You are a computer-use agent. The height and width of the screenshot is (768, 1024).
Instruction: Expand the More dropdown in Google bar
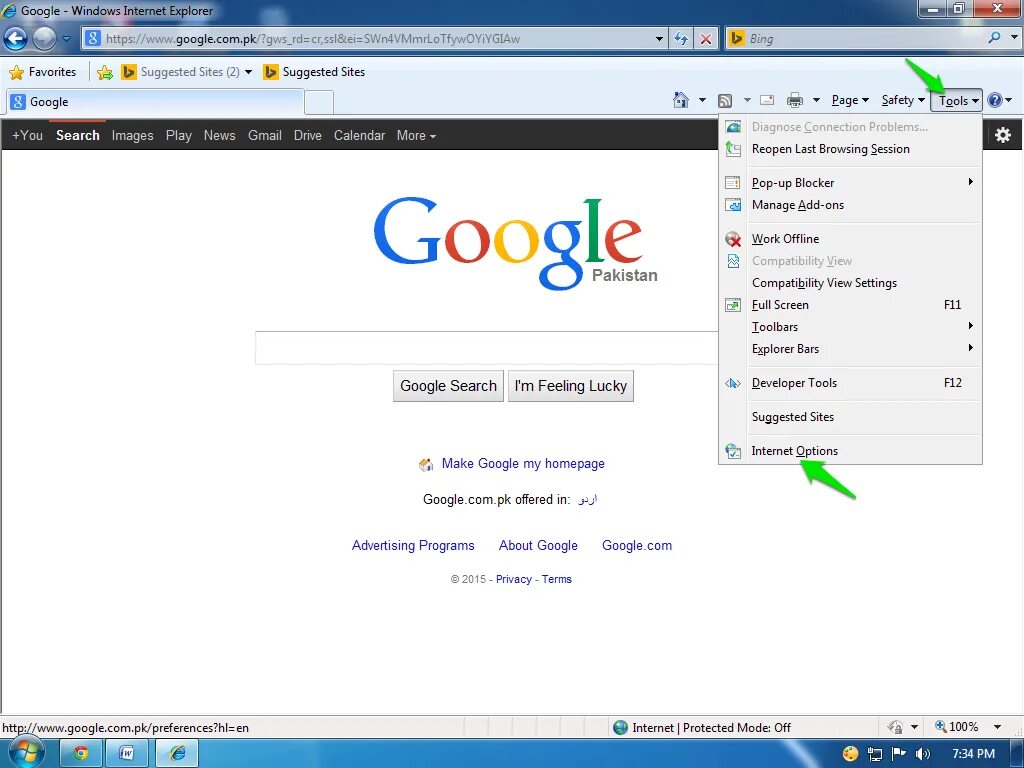[x=416, y=135]
